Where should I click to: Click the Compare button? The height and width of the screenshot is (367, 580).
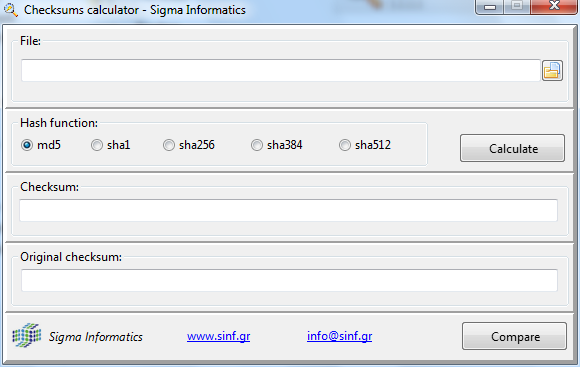514,336
